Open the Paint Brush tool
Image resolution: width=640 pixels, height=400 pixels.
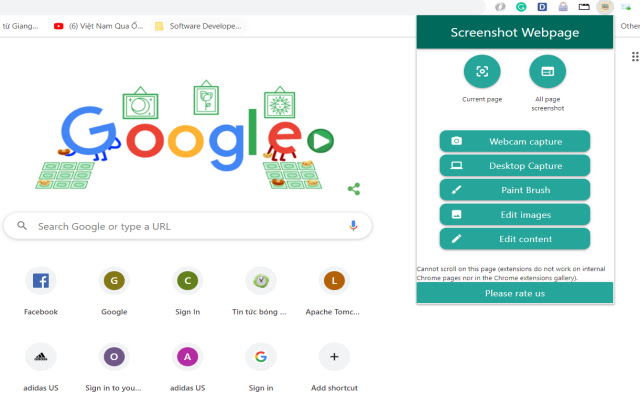click(515, 190)
